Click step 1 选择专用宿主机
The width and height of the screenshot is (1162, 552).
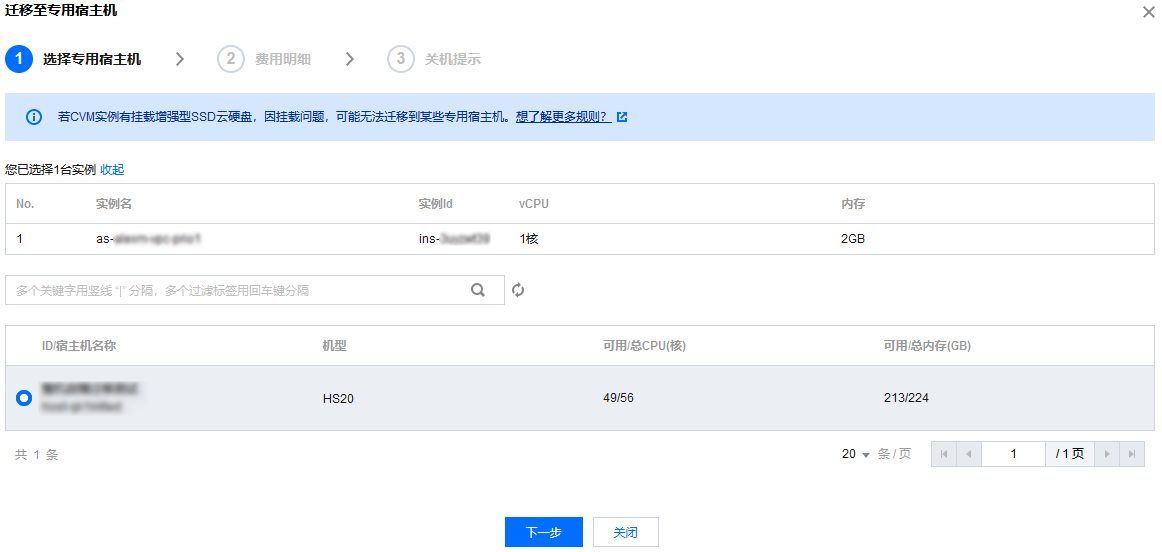73,59
